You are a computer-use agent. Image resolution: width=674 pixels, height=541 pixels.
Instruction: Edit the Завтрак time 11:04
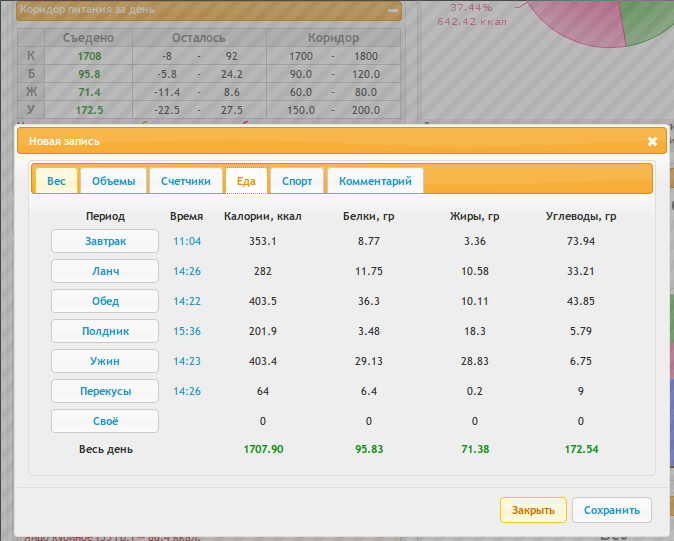187,241
